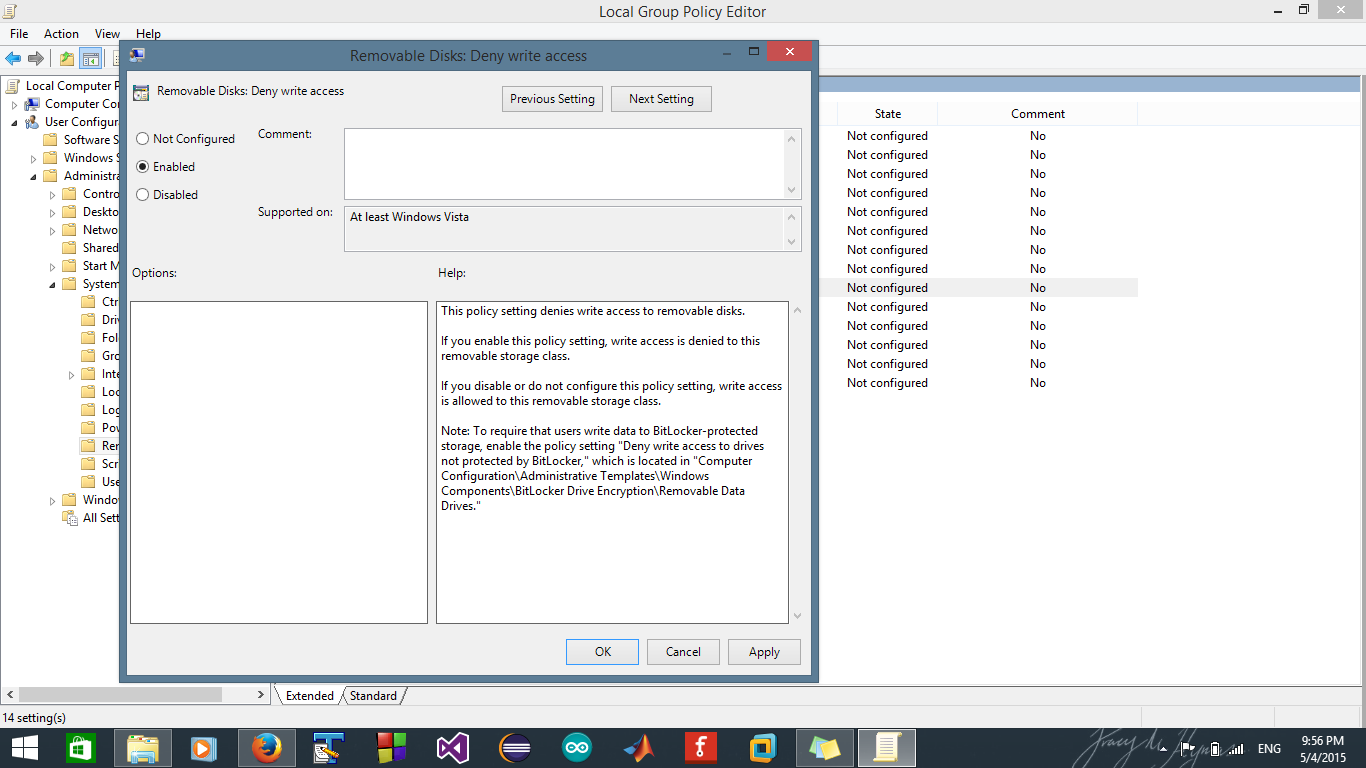Toggle the Show/Hide Console Tree toolbar icon
This screenshot has height=768, width=1366.
(x=91, y=58)
